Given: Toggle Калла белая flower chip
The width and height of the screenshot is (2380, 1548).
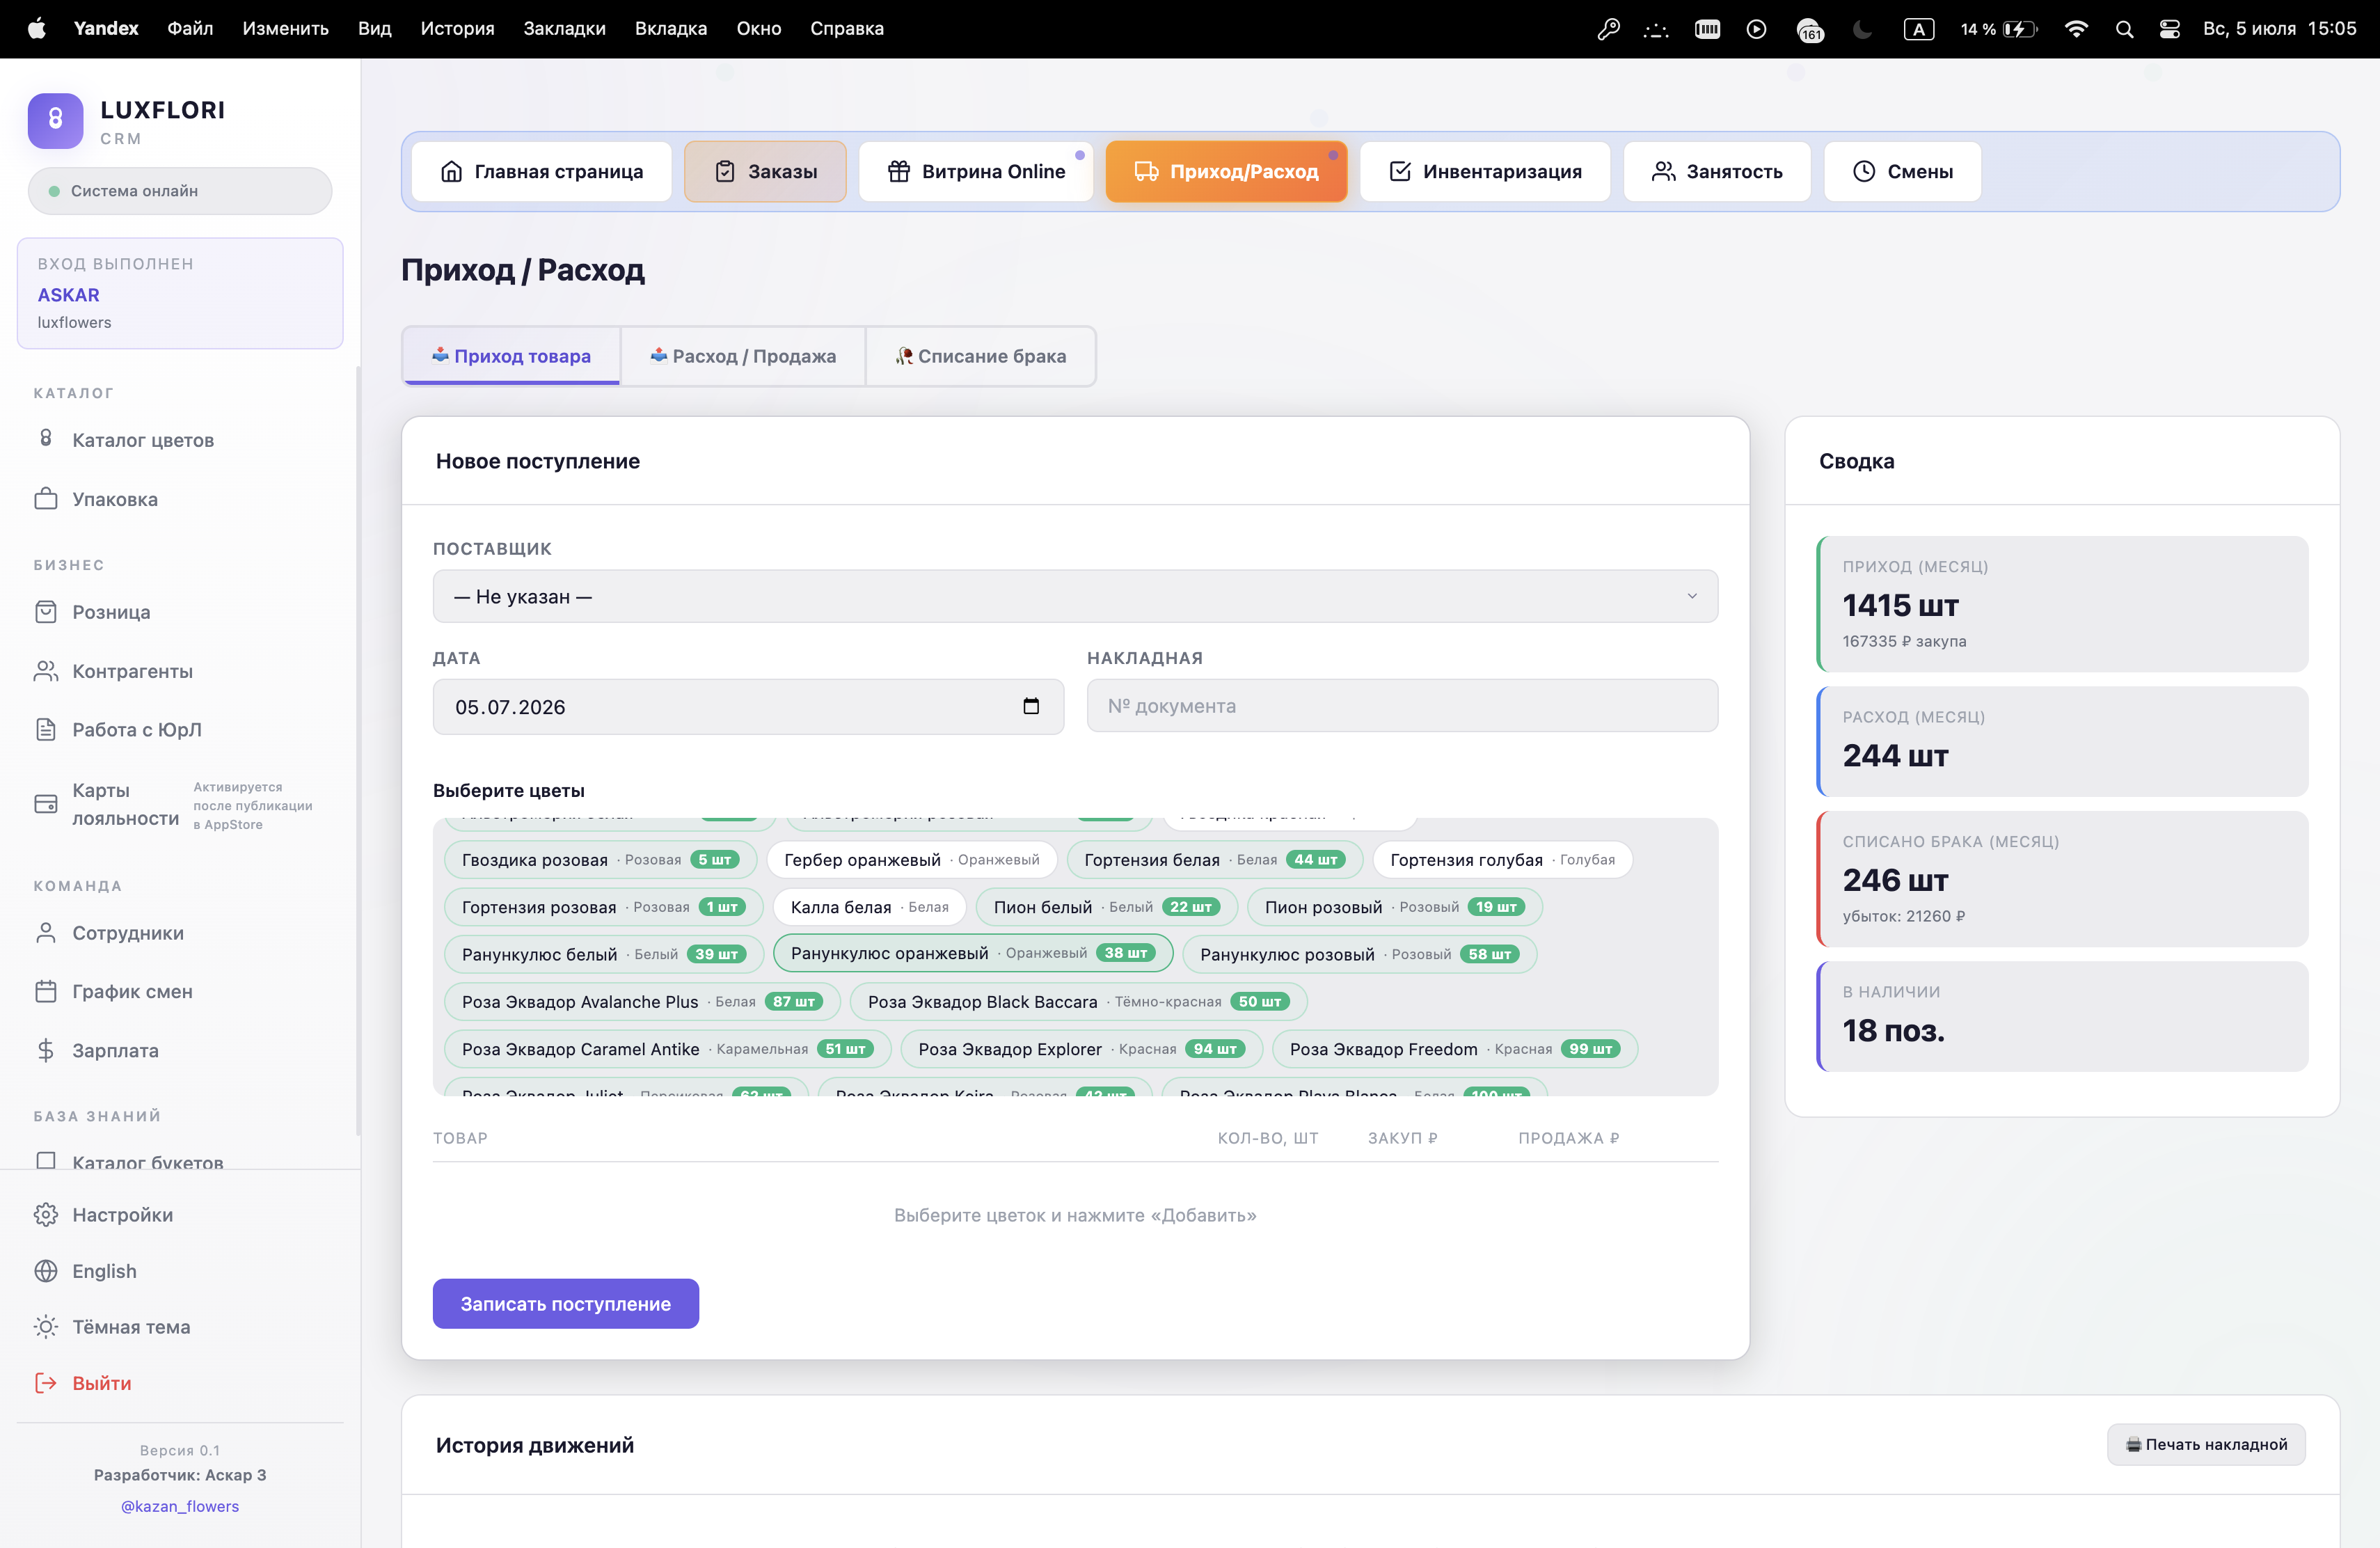Looking at the screenshot, I should [869, 907].
